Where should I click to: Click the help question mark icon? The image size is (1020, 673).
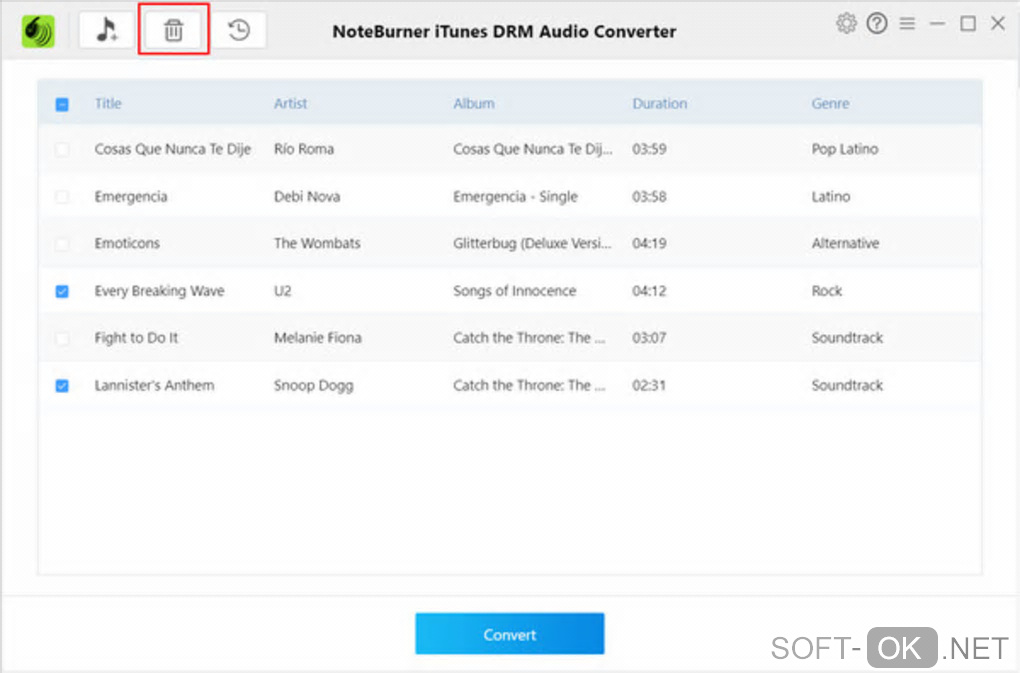(877, 23)
